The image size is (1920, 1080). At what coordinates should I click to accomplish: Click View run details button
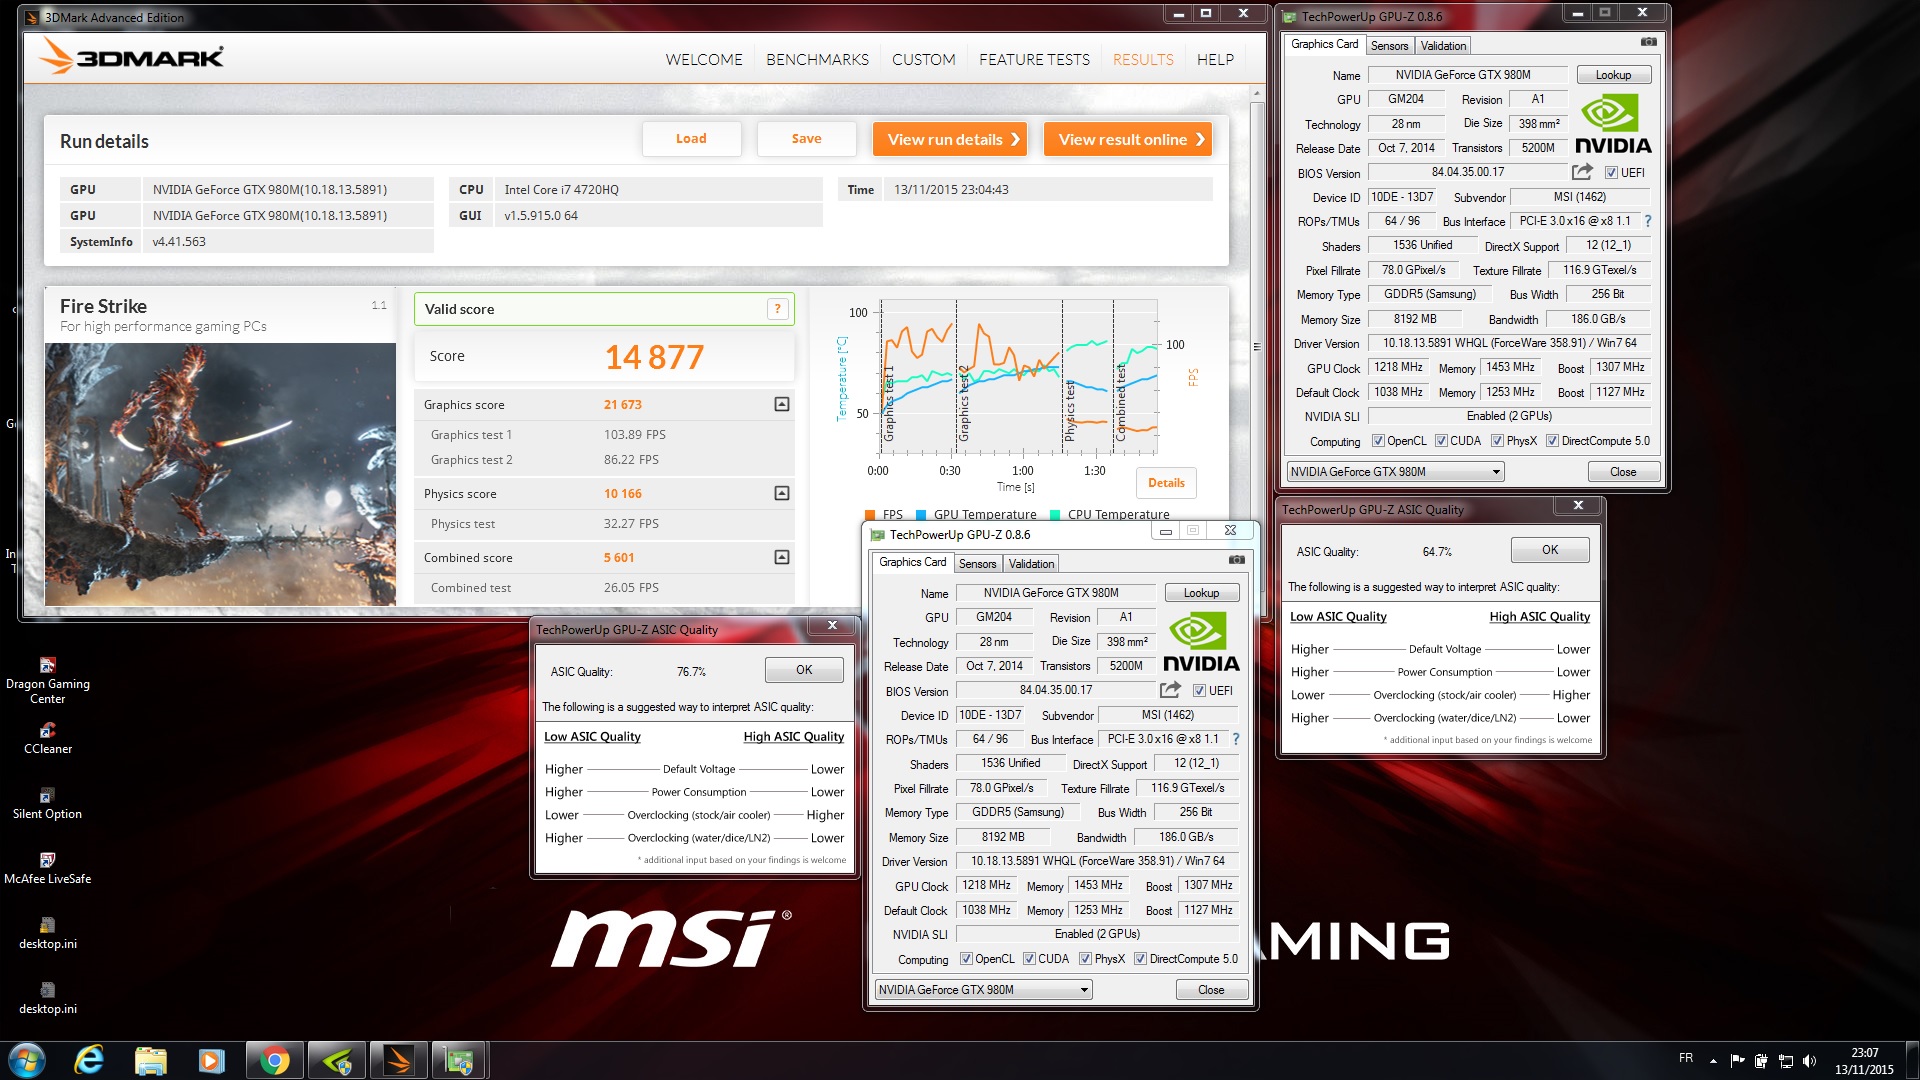pyautogui.click(x=951, y=139)
